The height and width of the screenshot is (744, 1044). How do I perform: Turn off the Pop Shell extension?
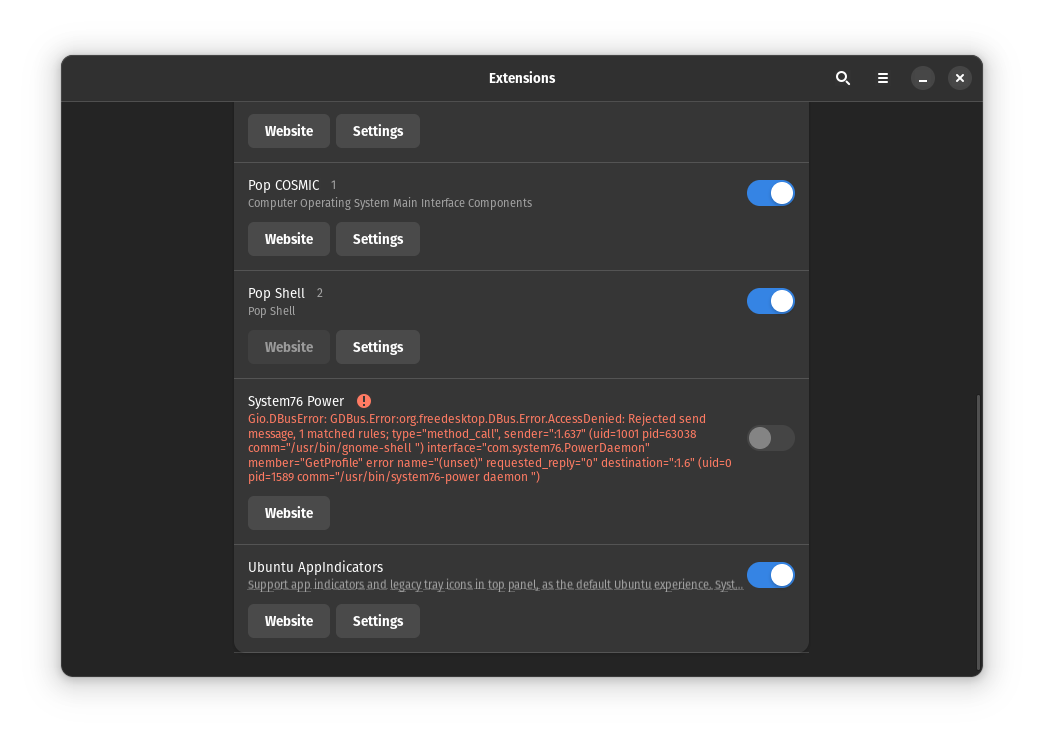point(771,300)
